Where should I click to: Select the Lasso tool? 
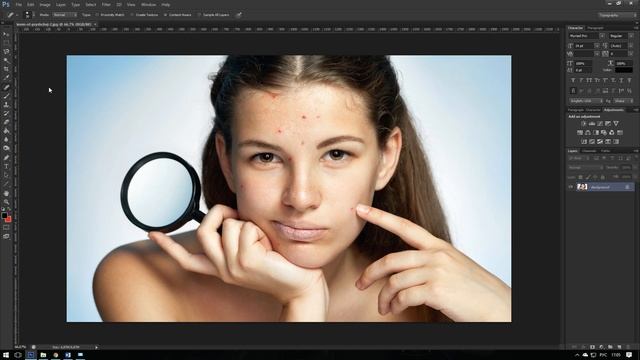point(6,52)
